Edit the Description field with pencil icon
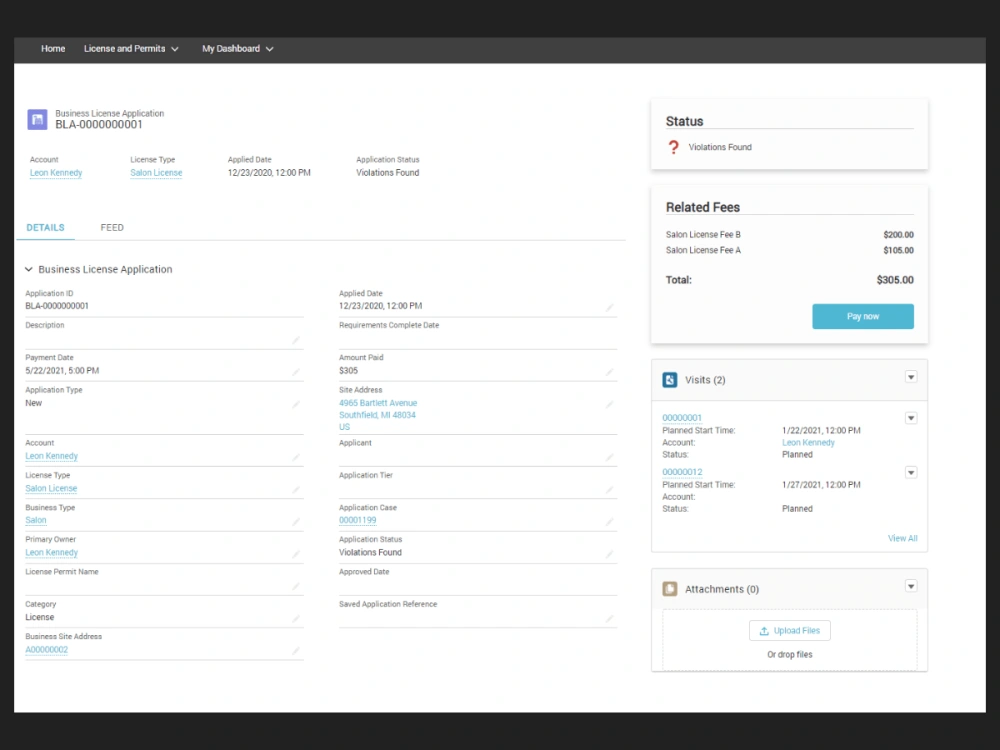The width and height of the screenshot is (1000, 750). pos(295,340)
